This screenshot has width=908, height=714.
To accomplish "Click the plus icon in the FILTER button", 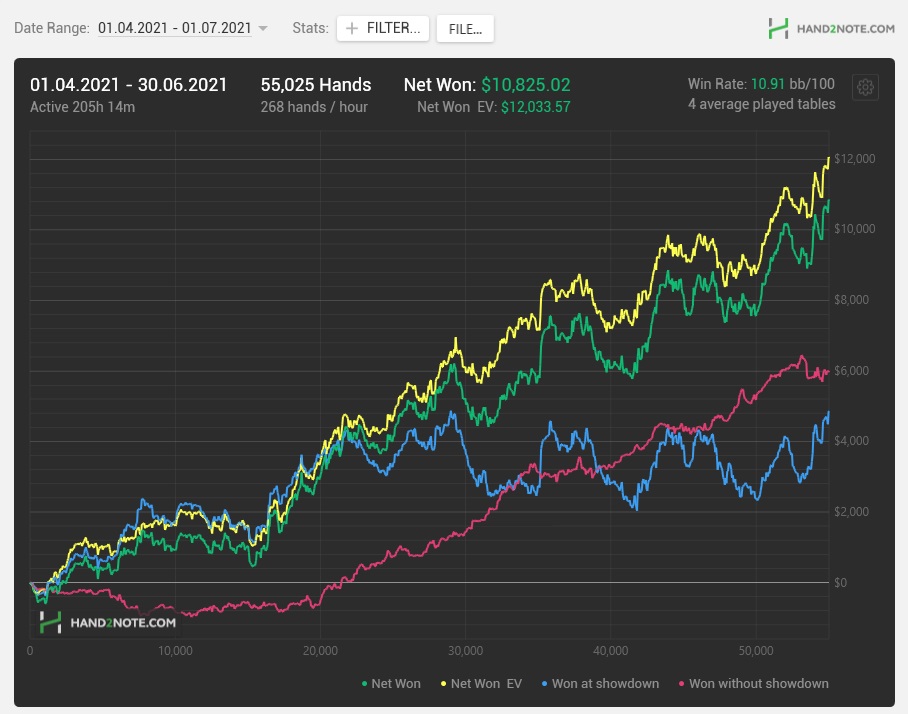I will (352, 28).
